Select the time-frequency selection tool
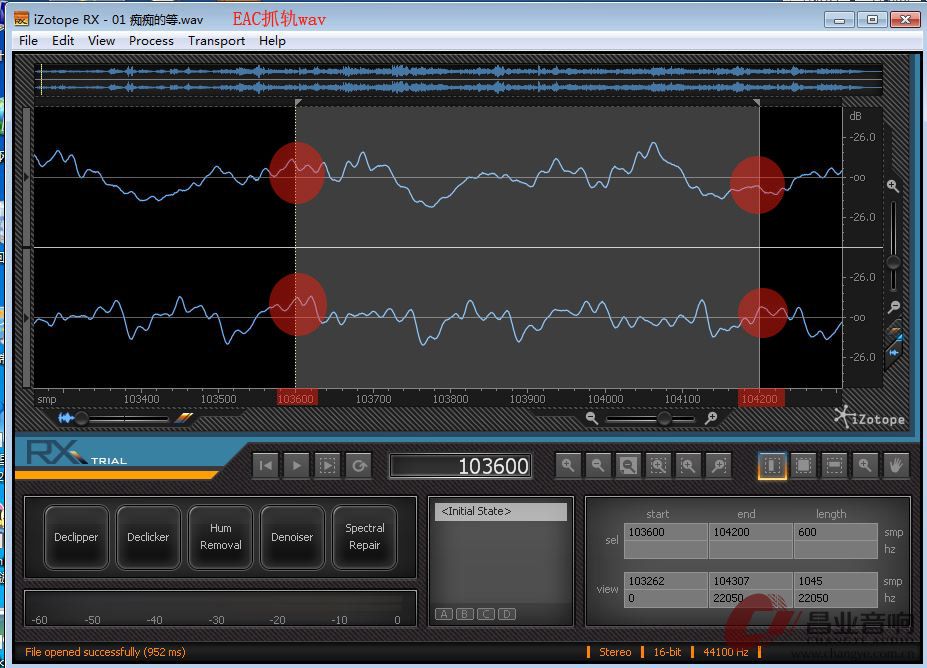The image size is (927, 668). [803, 466]
